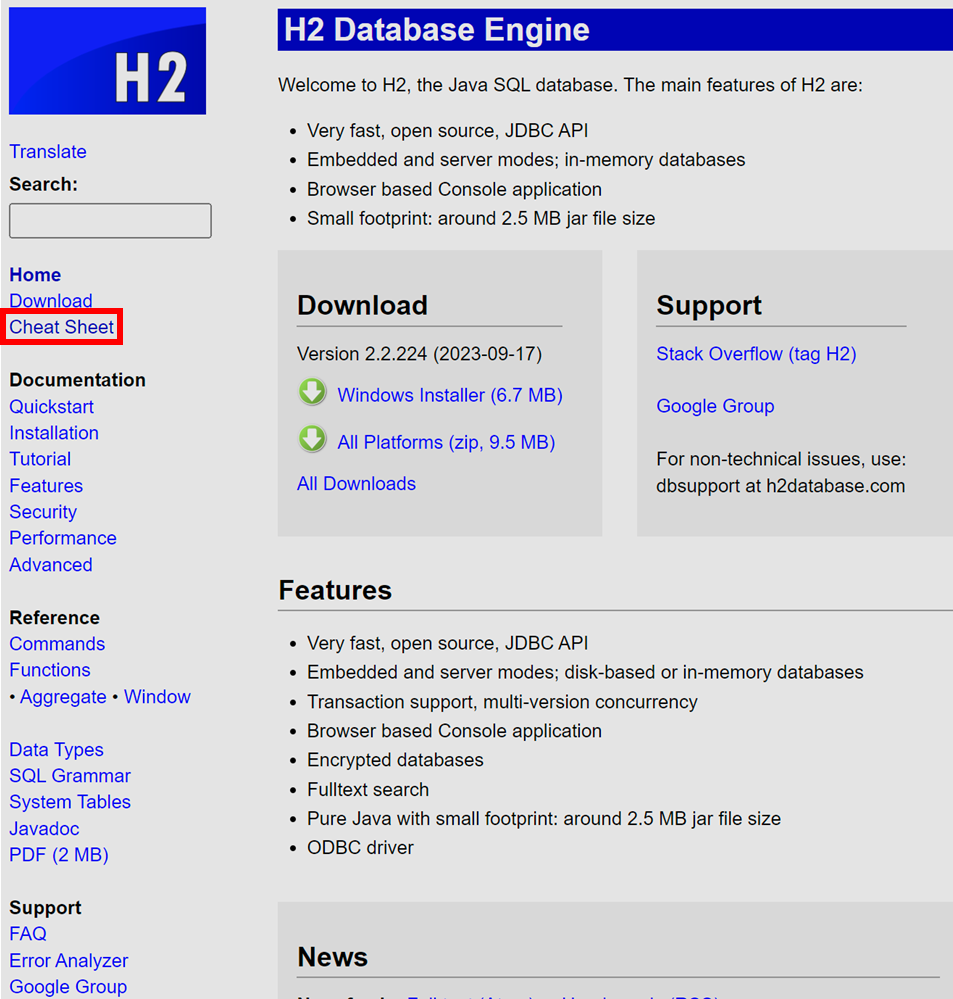Screen dimensions: 953x999
Task: Open the Google Group link in the sidebar
Action: (68, 987)
